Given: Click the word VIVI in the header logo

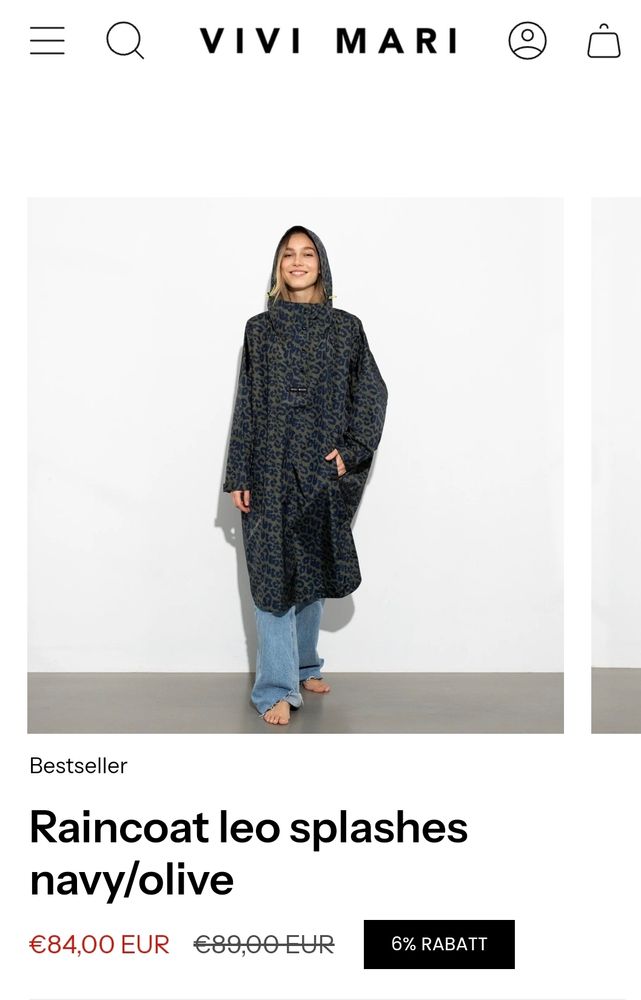Looking at the screenshot, I should coord(251,41).
